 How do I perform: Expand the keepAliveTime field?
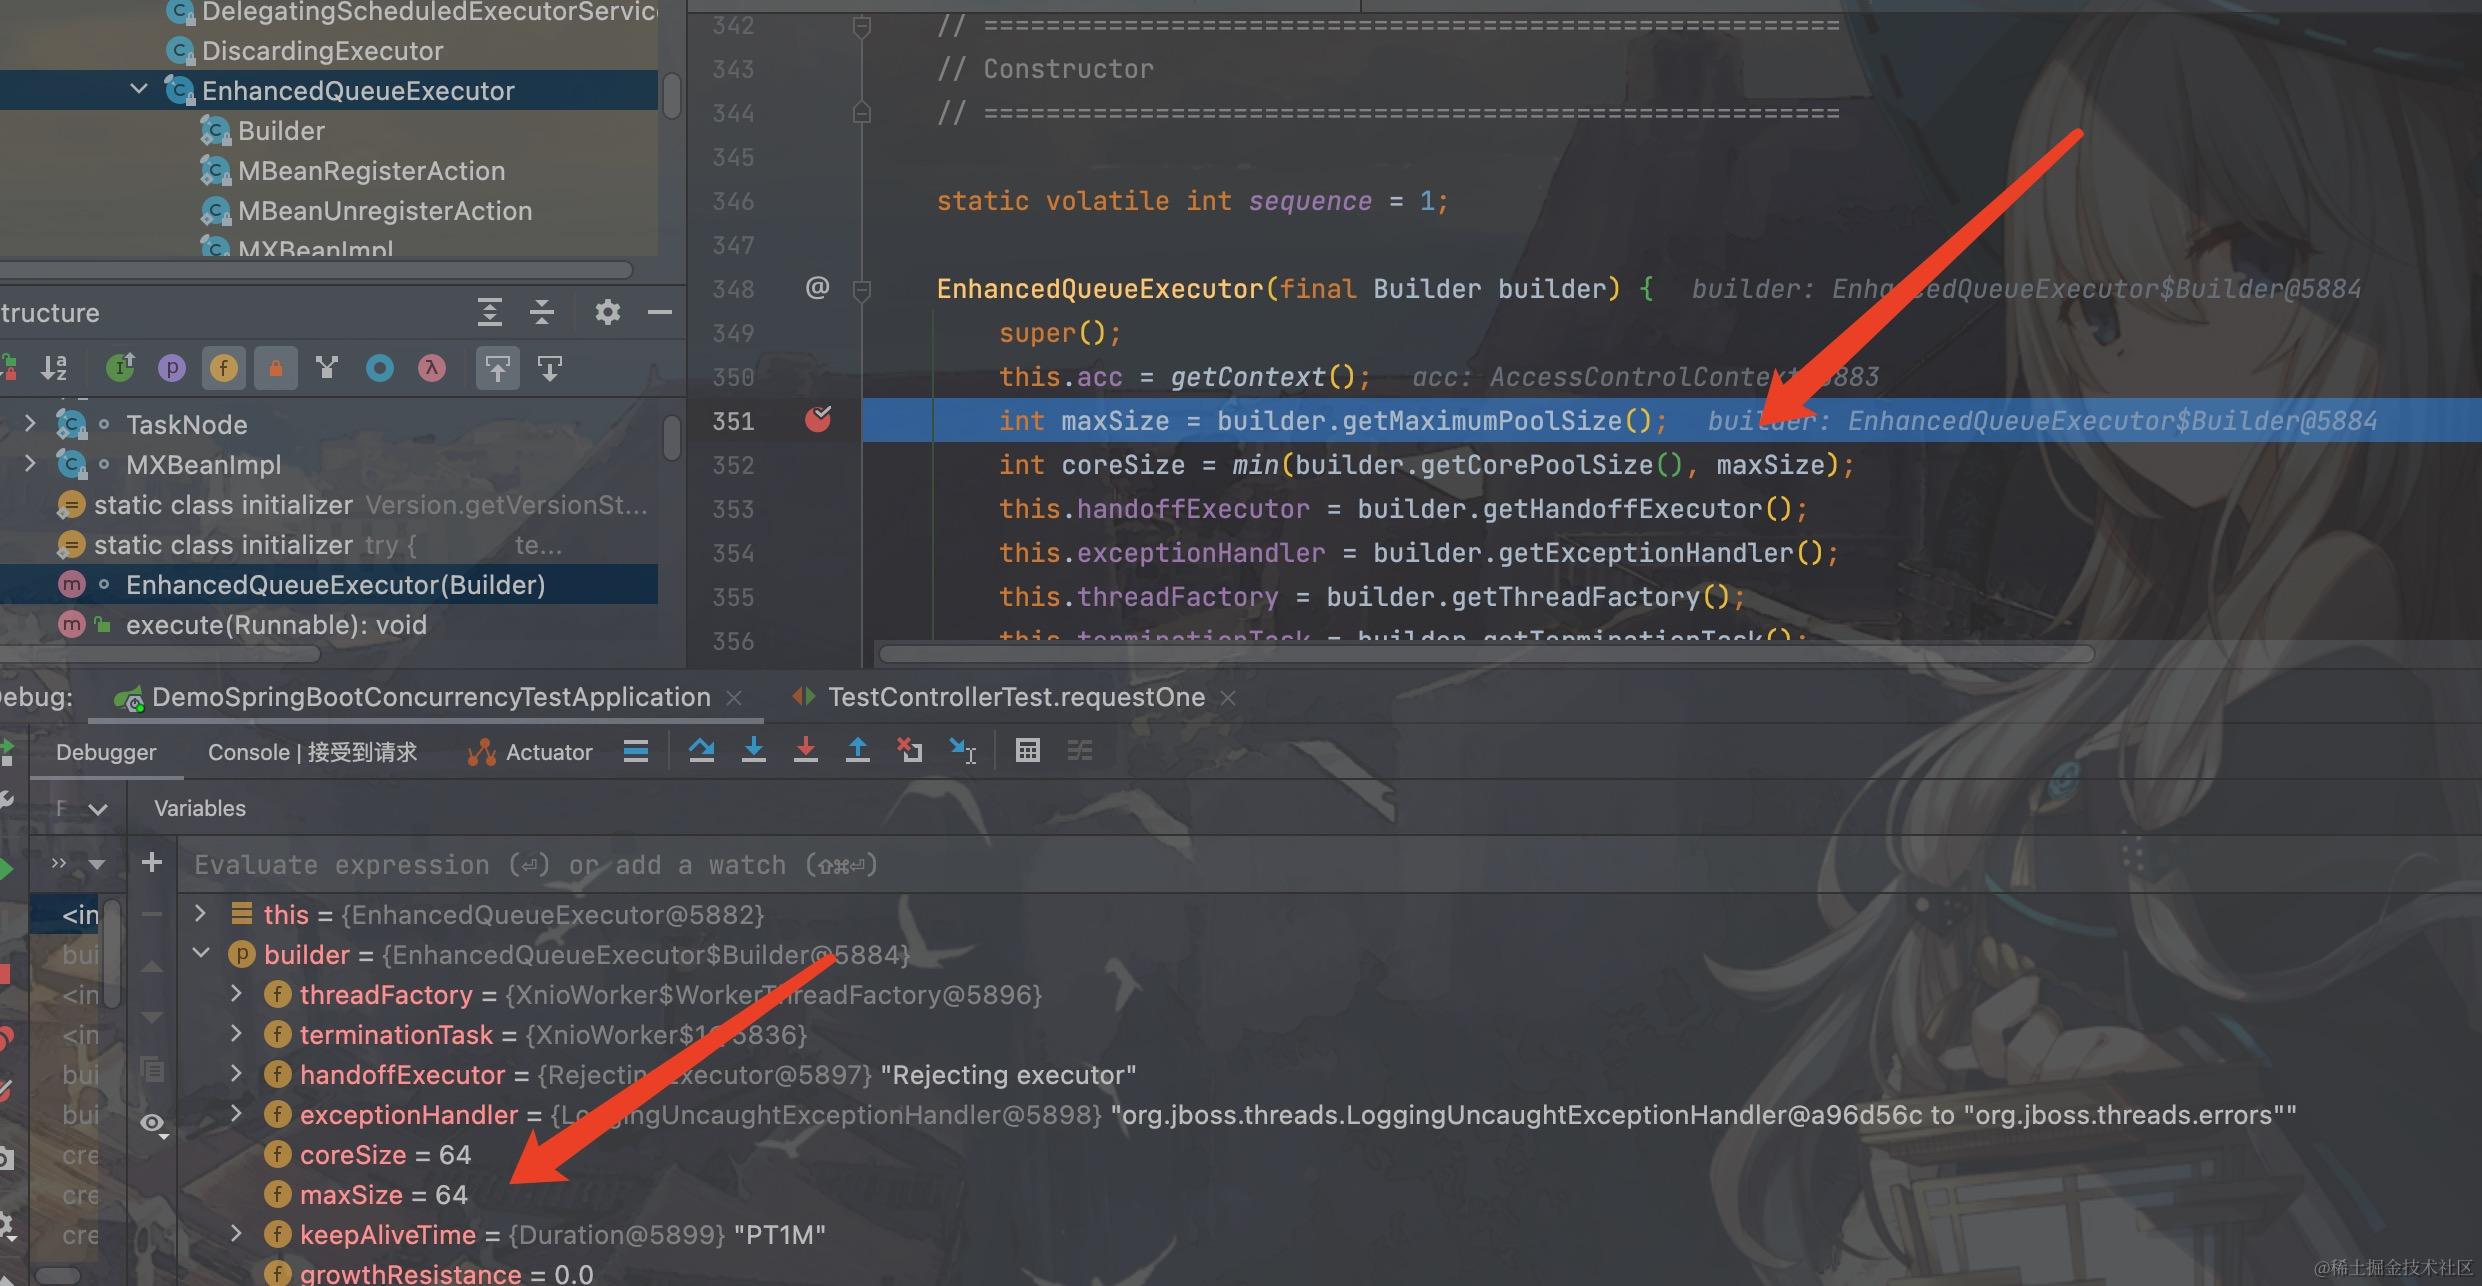[x=236, y=1233]
